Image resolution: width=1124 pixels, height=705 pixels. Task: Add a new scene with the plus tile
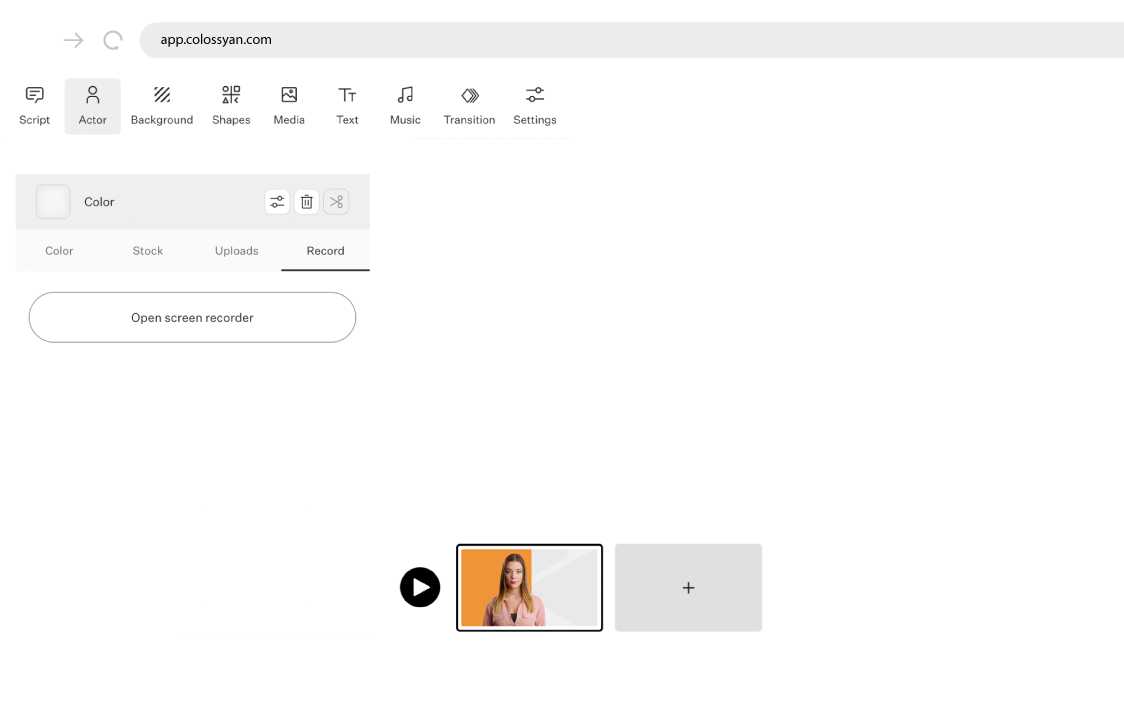coord(688,587)
